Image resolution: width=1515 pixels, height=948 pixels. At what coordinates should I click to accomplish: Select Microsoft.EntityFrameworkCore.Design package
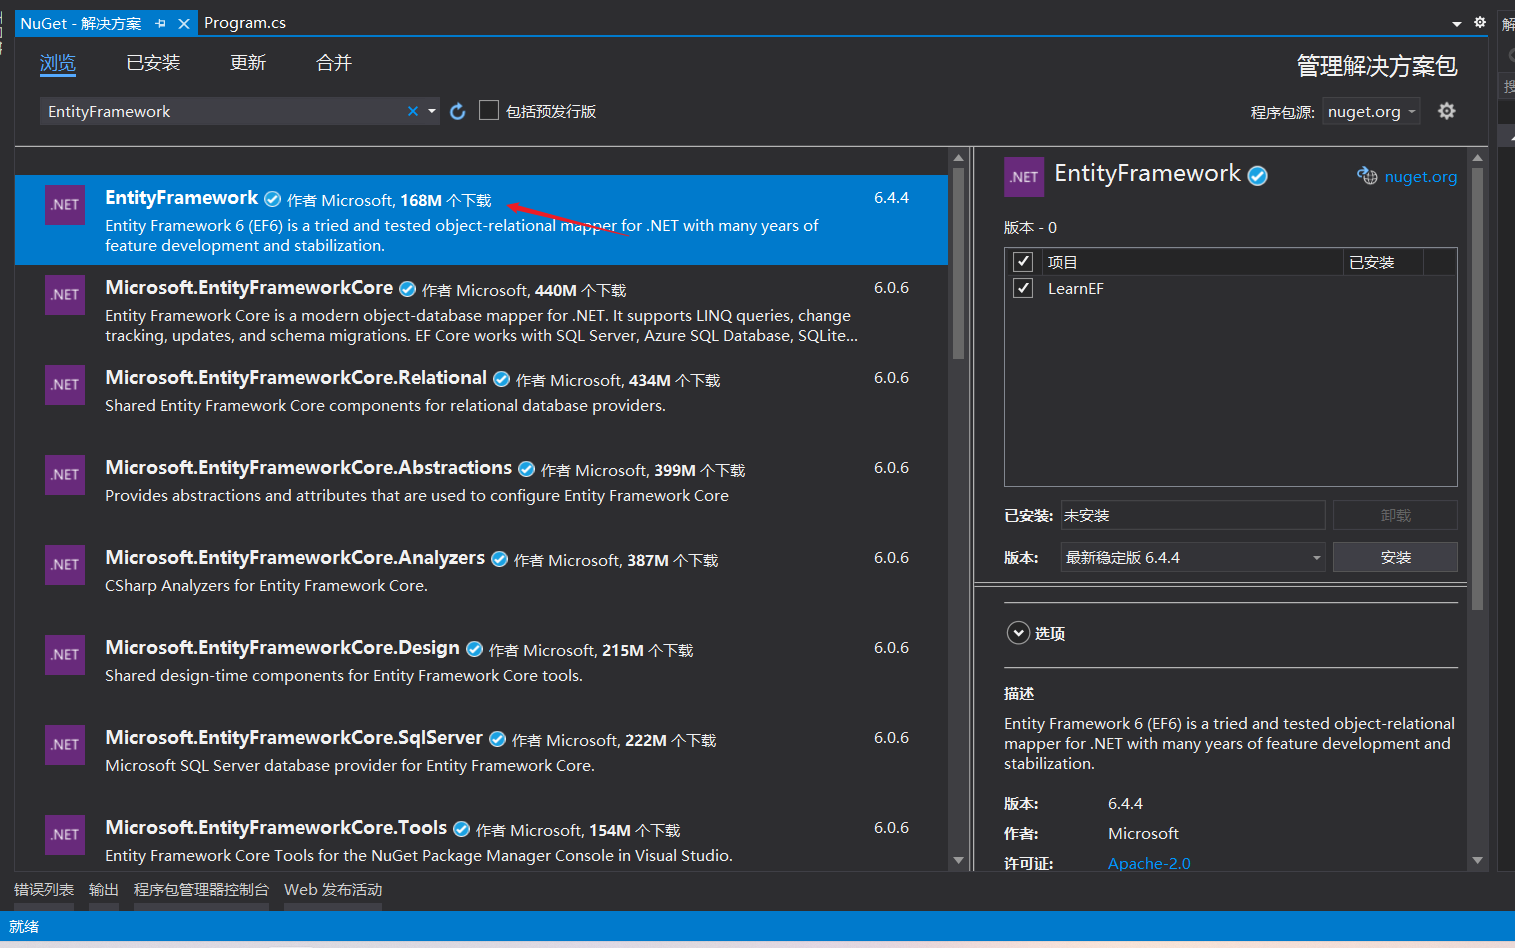481,670
